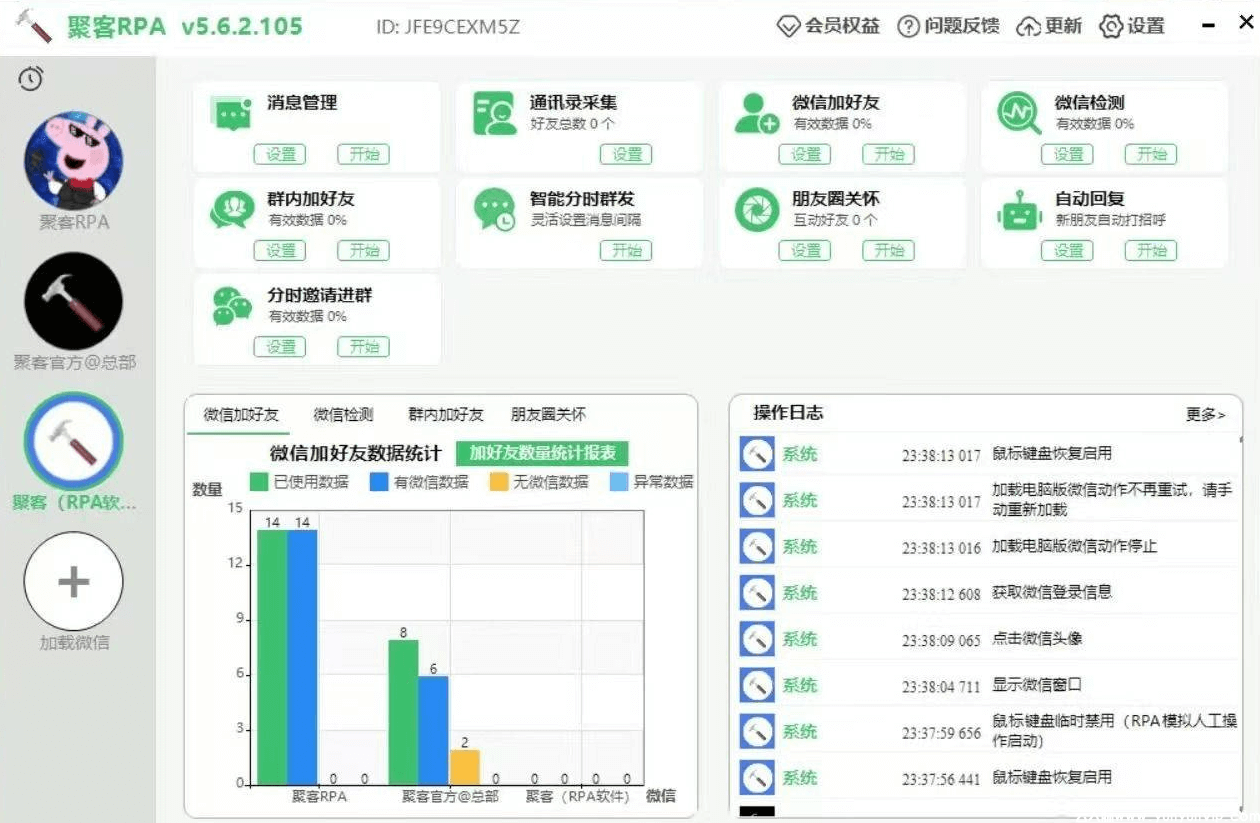The width and height of the screenshot is (1260, 823).
Task: Click the 消息管理 message icon
Action: coord(232,114)
